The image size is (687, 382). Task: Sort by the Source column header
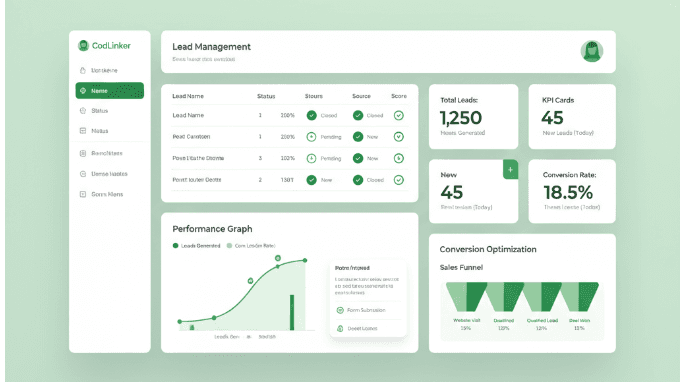(361, 96)
